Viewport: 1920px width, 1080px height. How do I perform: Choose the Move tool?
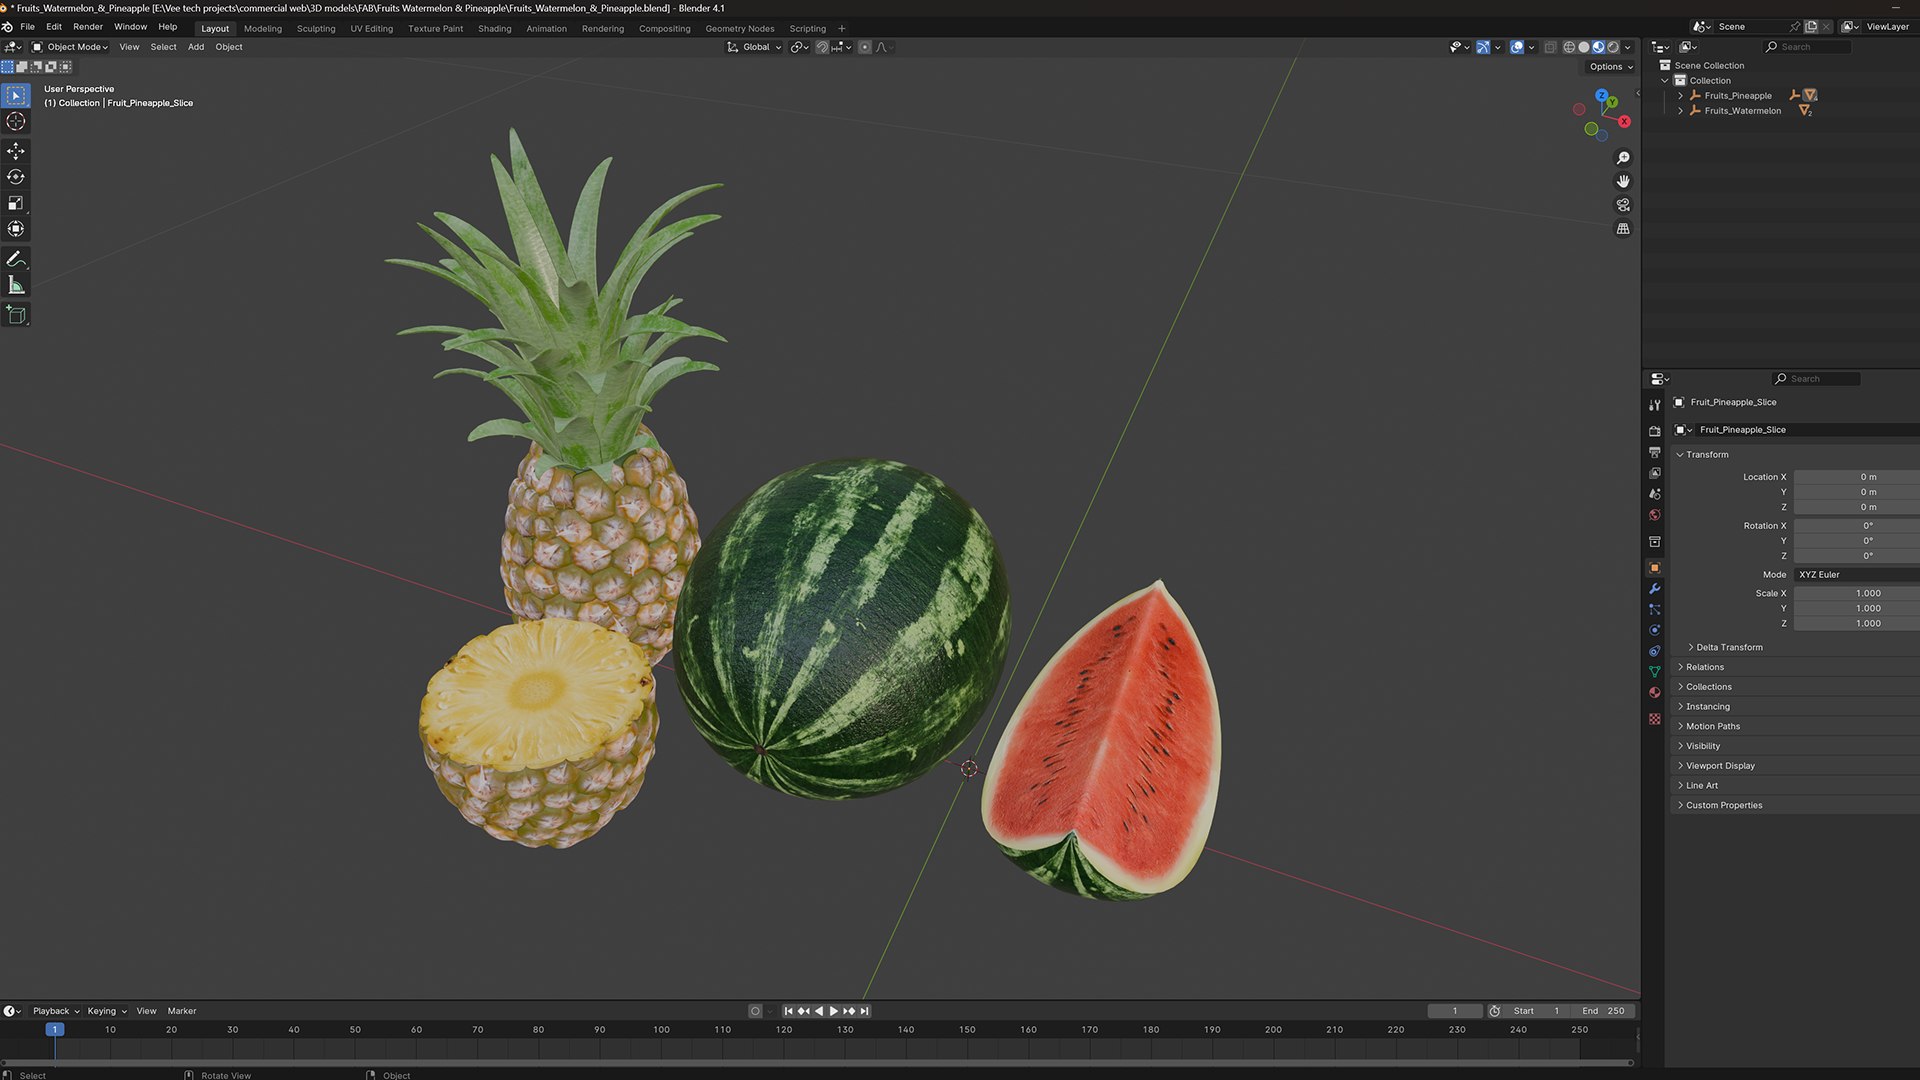[16, 151]
